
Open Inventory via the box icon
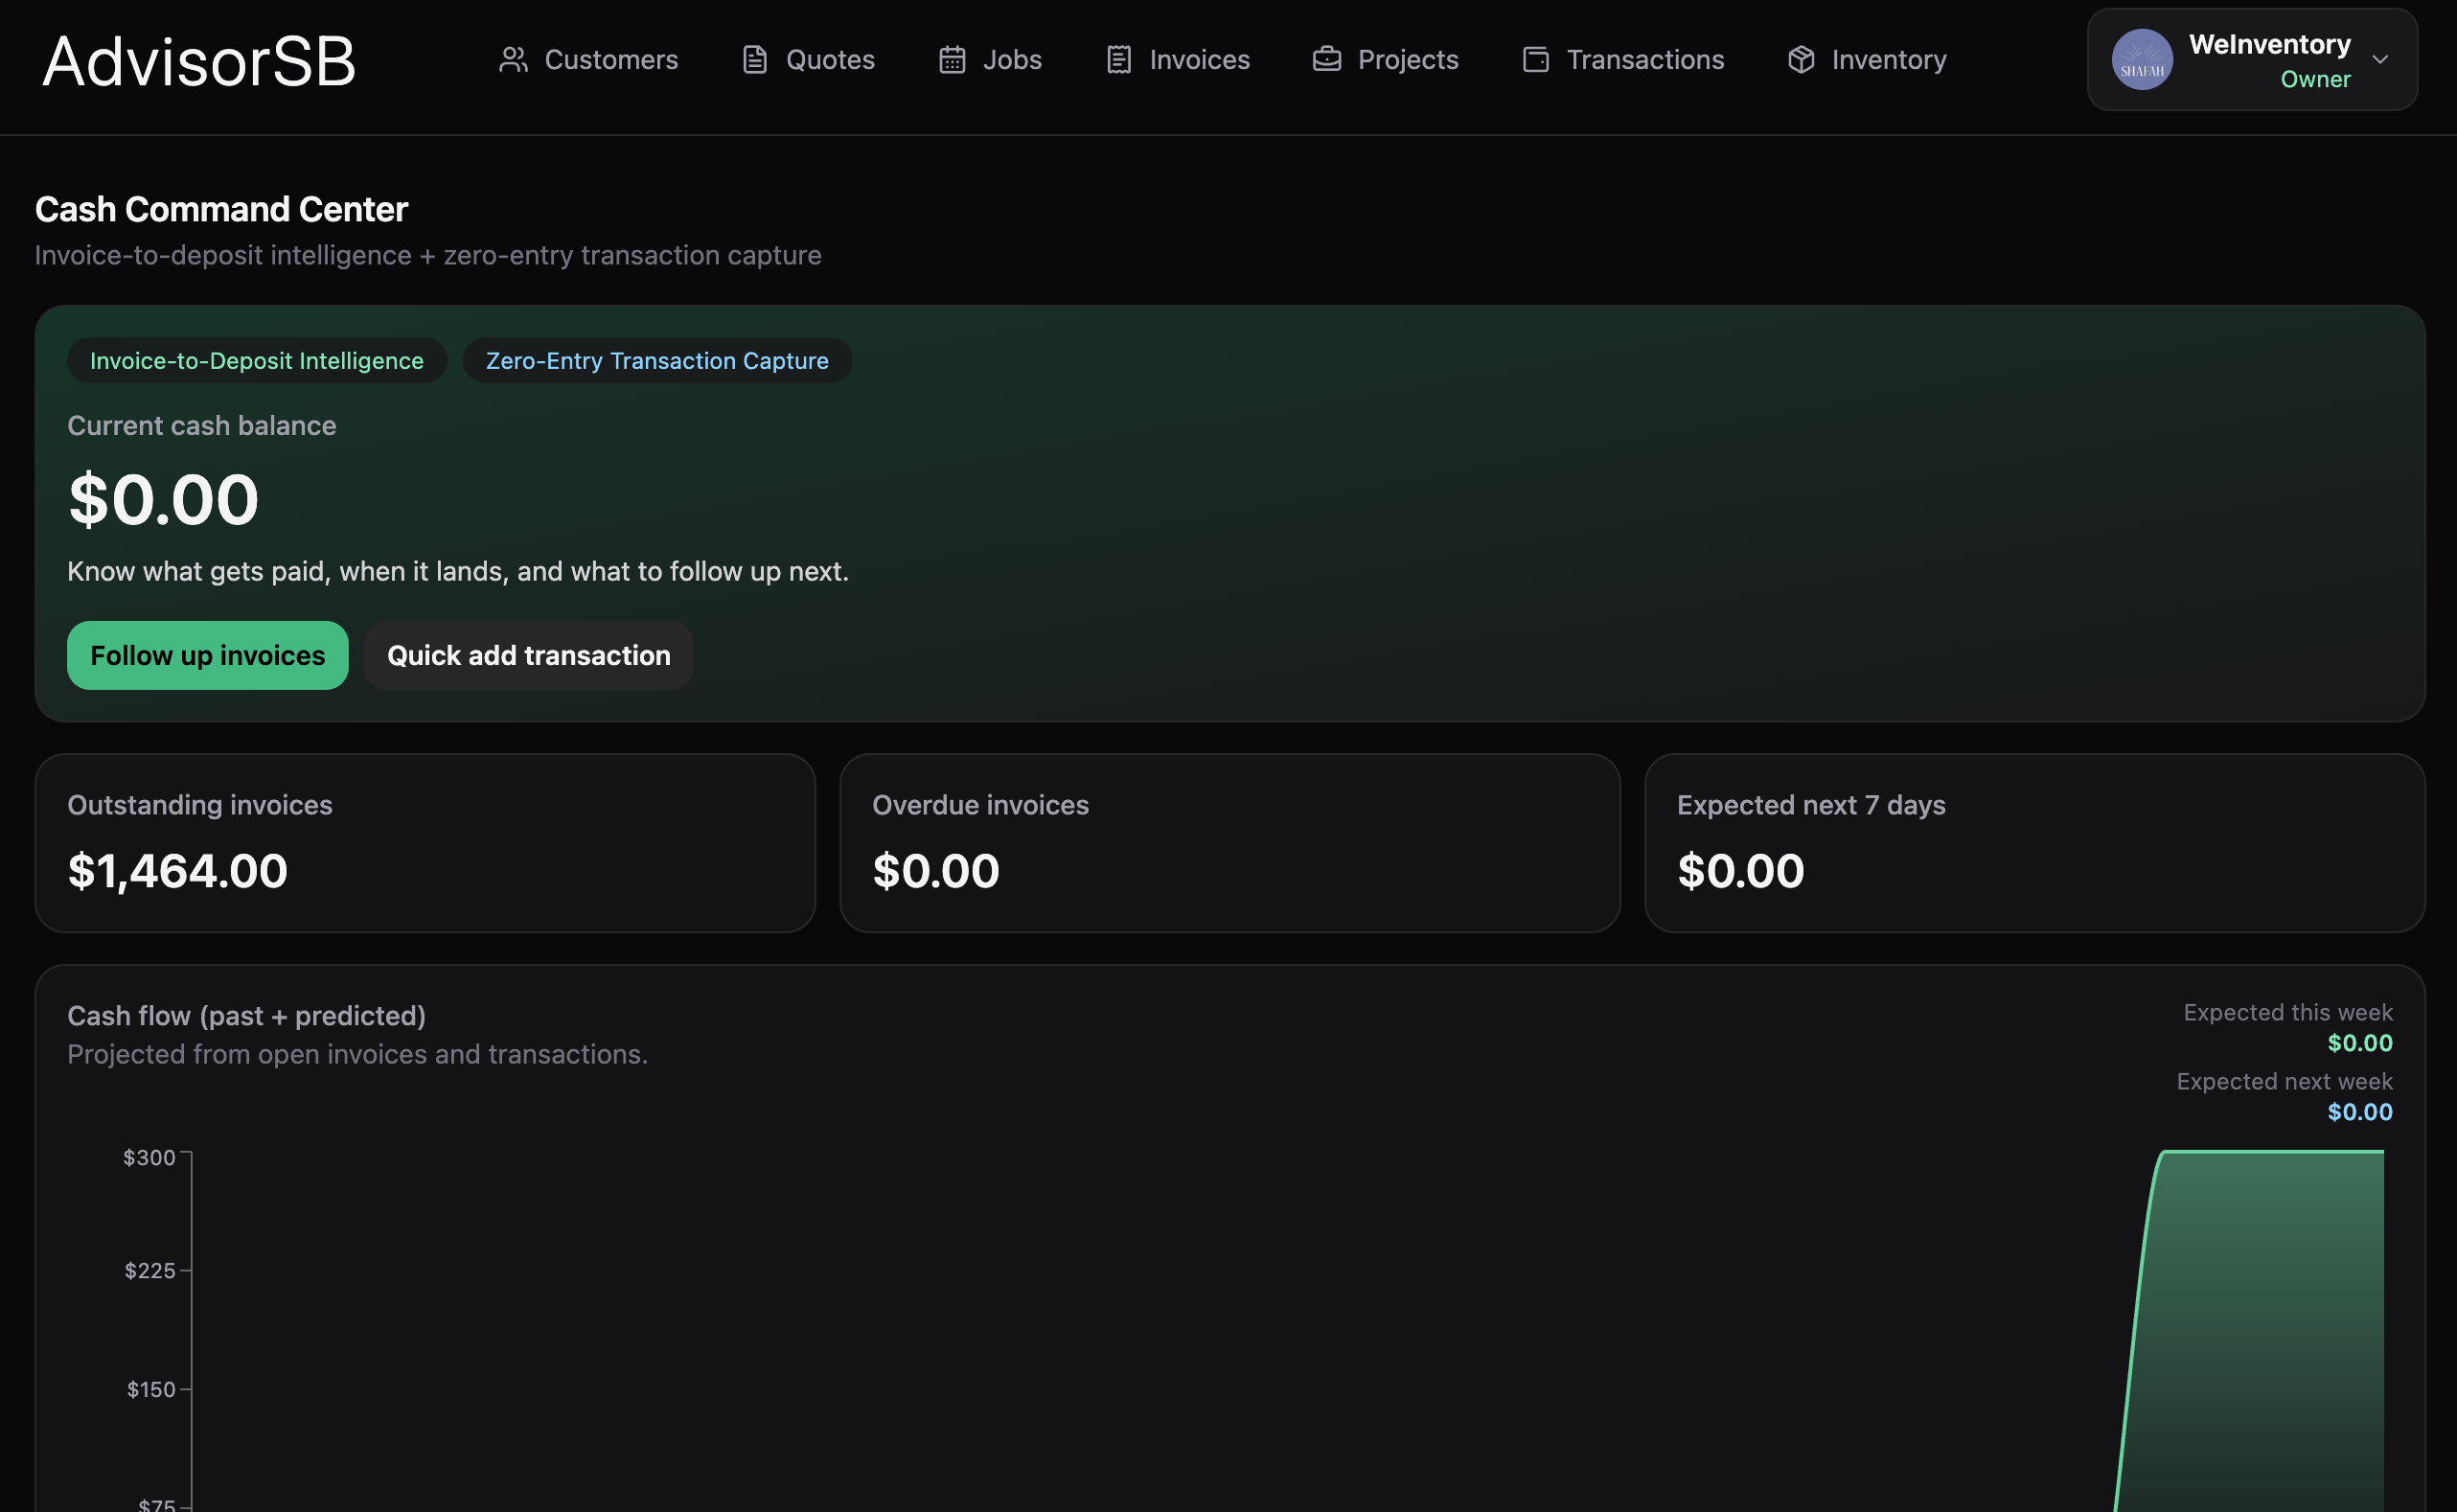point(1801,60)
